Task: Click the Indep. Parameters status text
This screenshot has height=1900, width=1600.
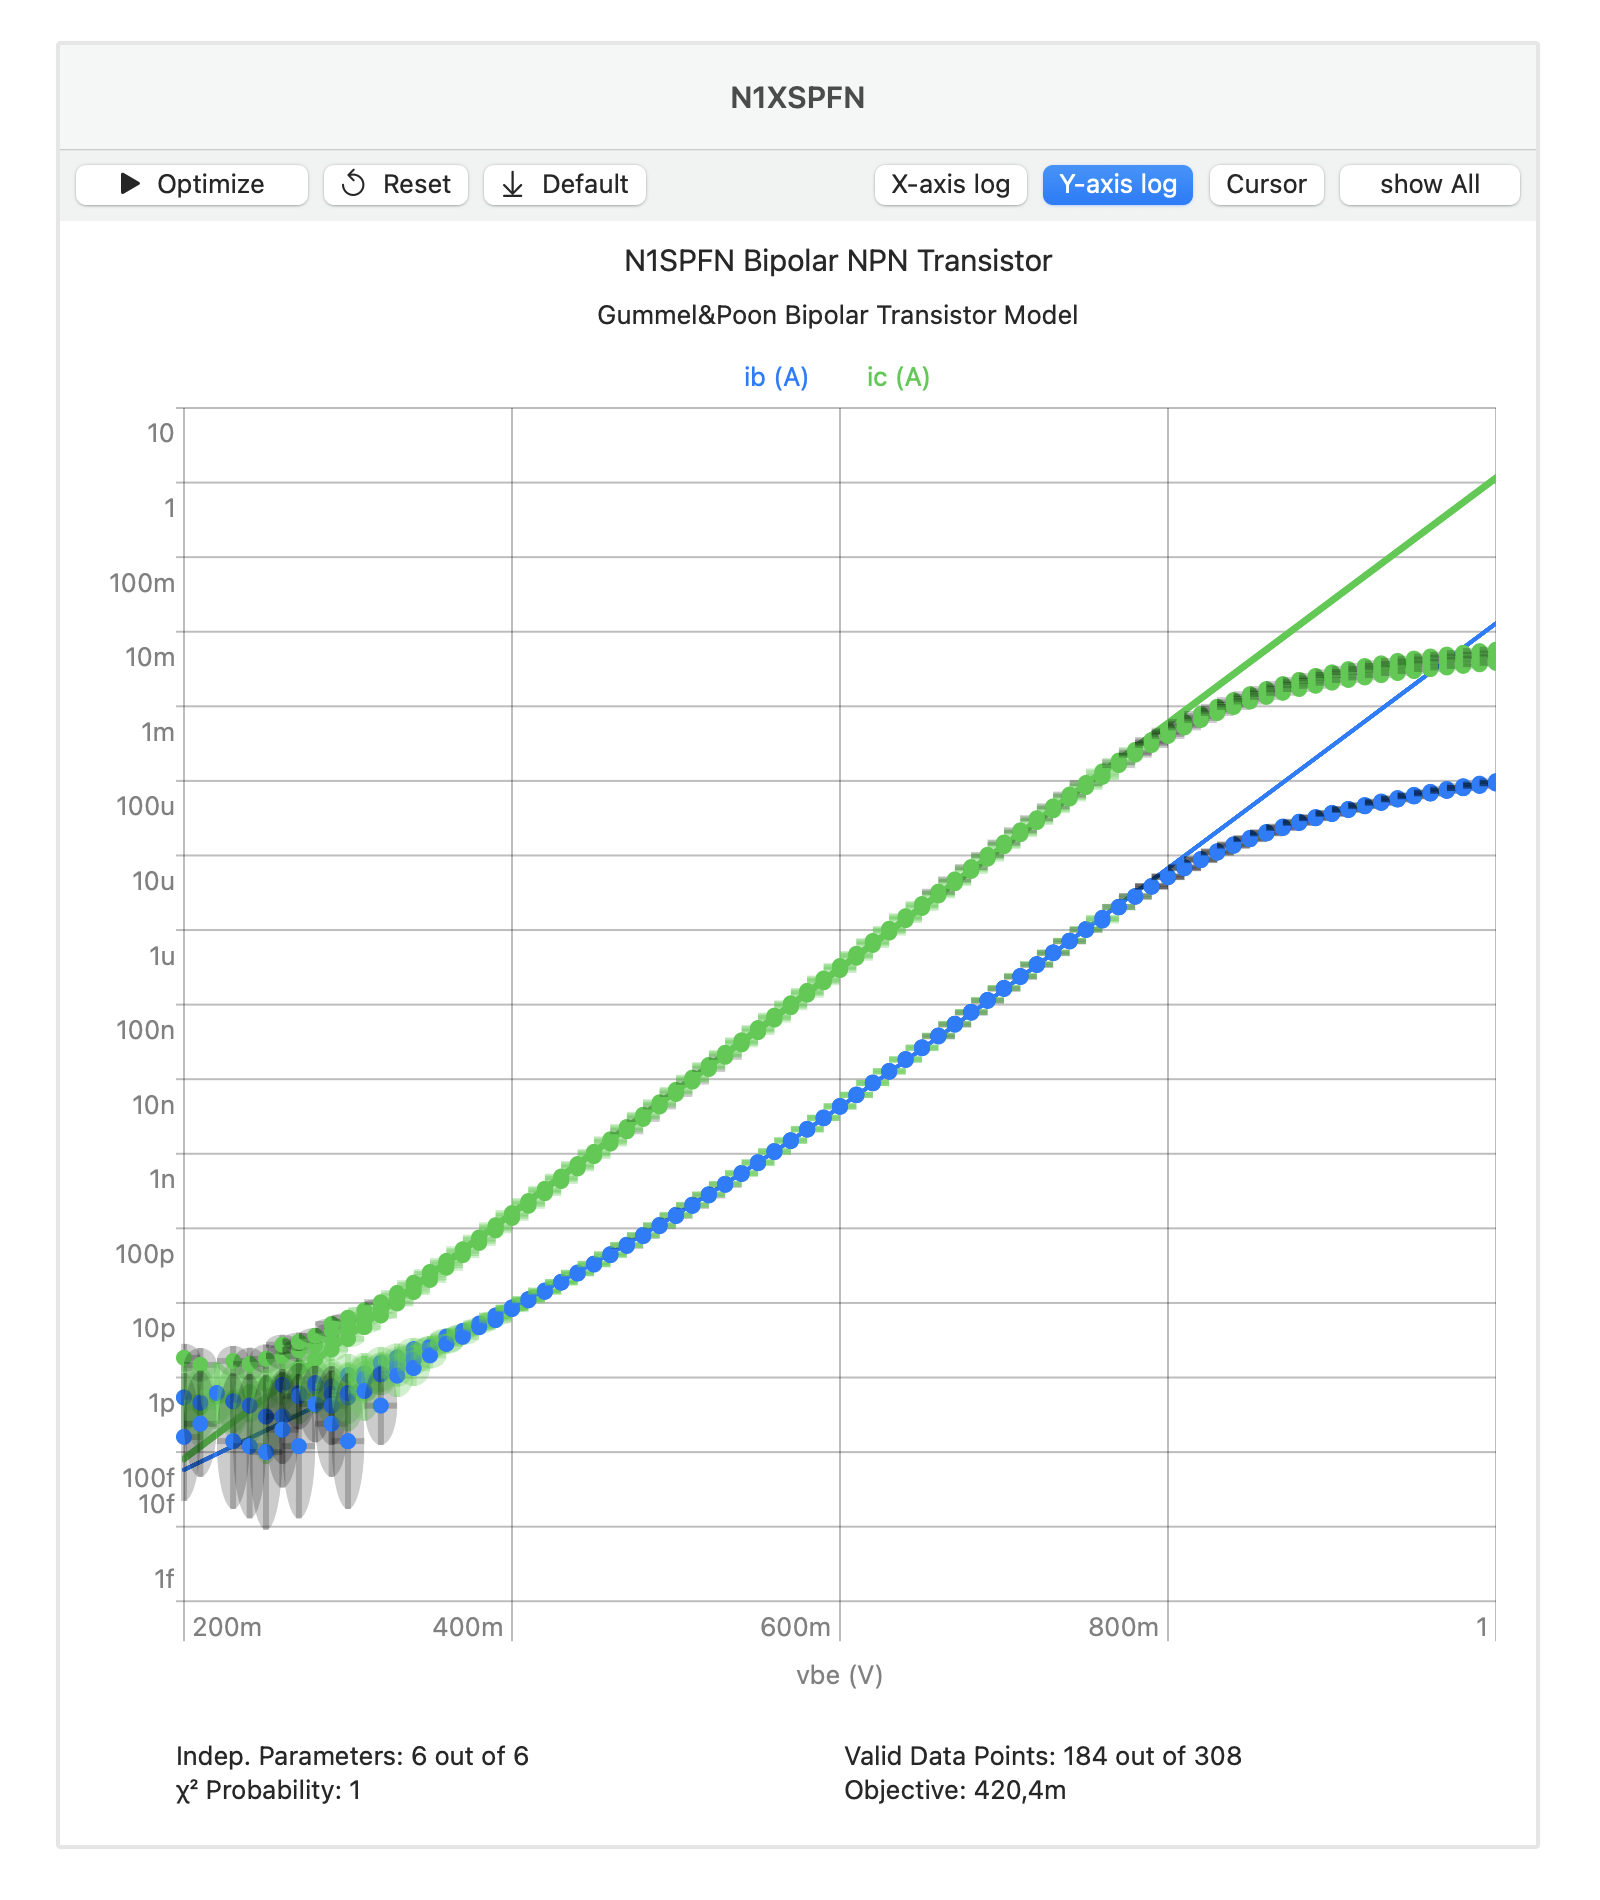Action: click(x=352, y=1756)
